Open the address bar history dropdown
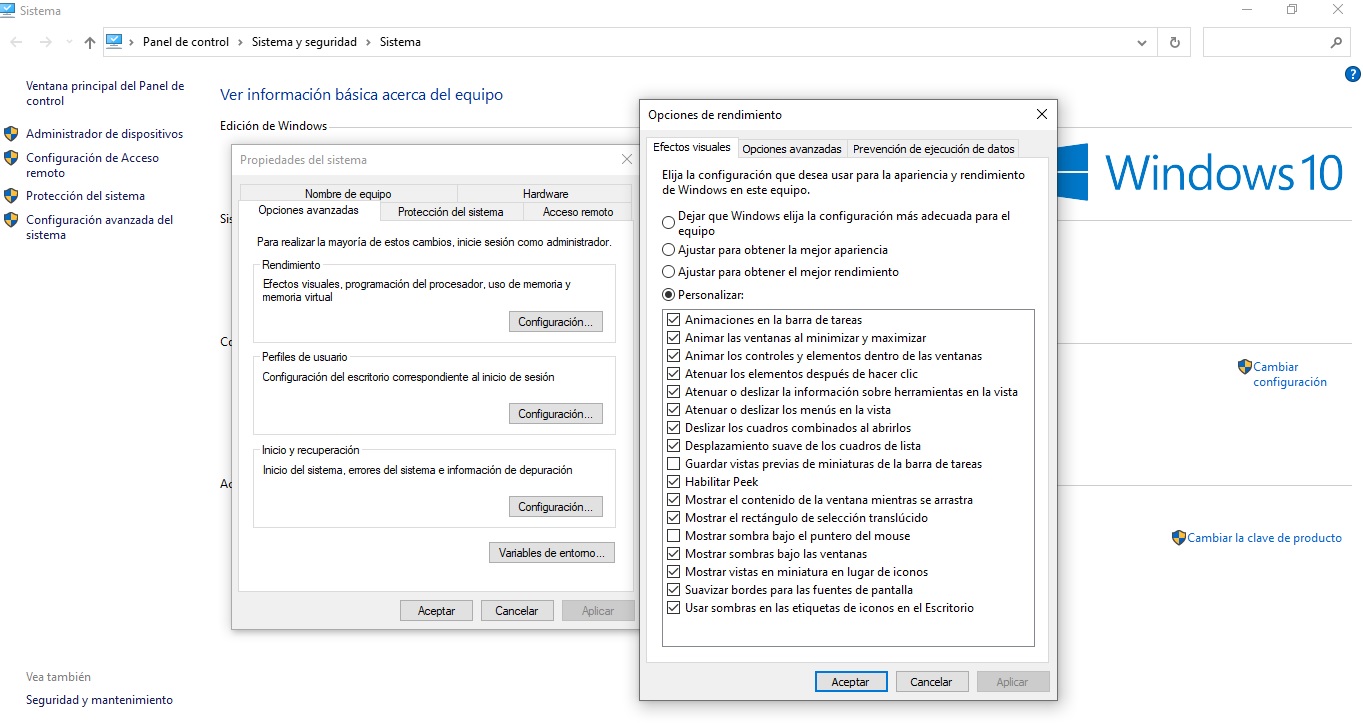This screenshot has height=727, width=1363. [1143, 42]
